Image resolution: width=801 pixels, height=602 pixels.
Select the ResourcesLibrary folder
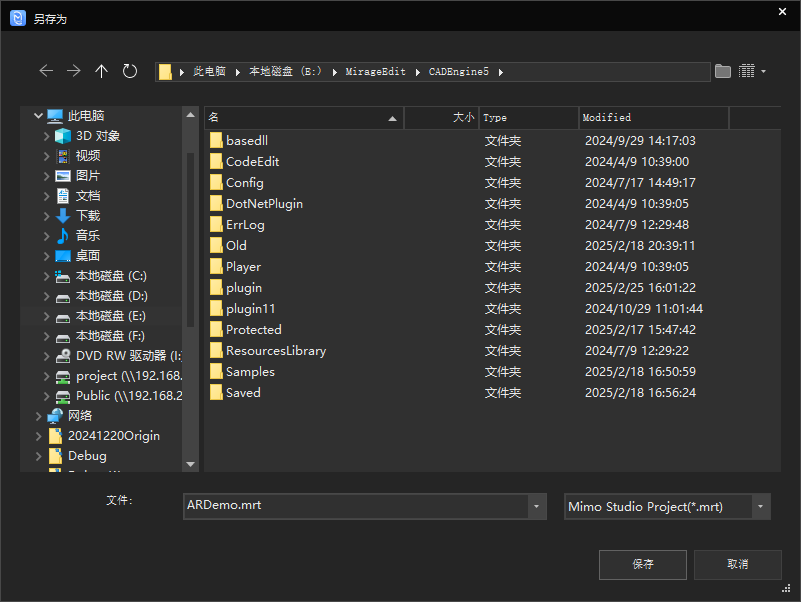[x=275, y=351]
